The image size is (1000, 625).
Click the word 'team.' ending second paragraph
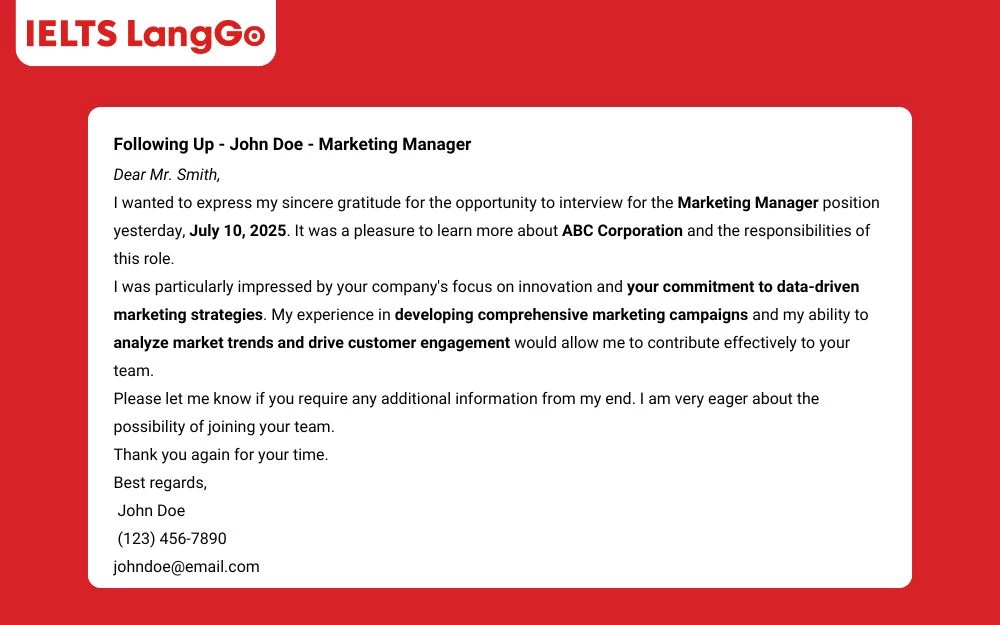133,371
